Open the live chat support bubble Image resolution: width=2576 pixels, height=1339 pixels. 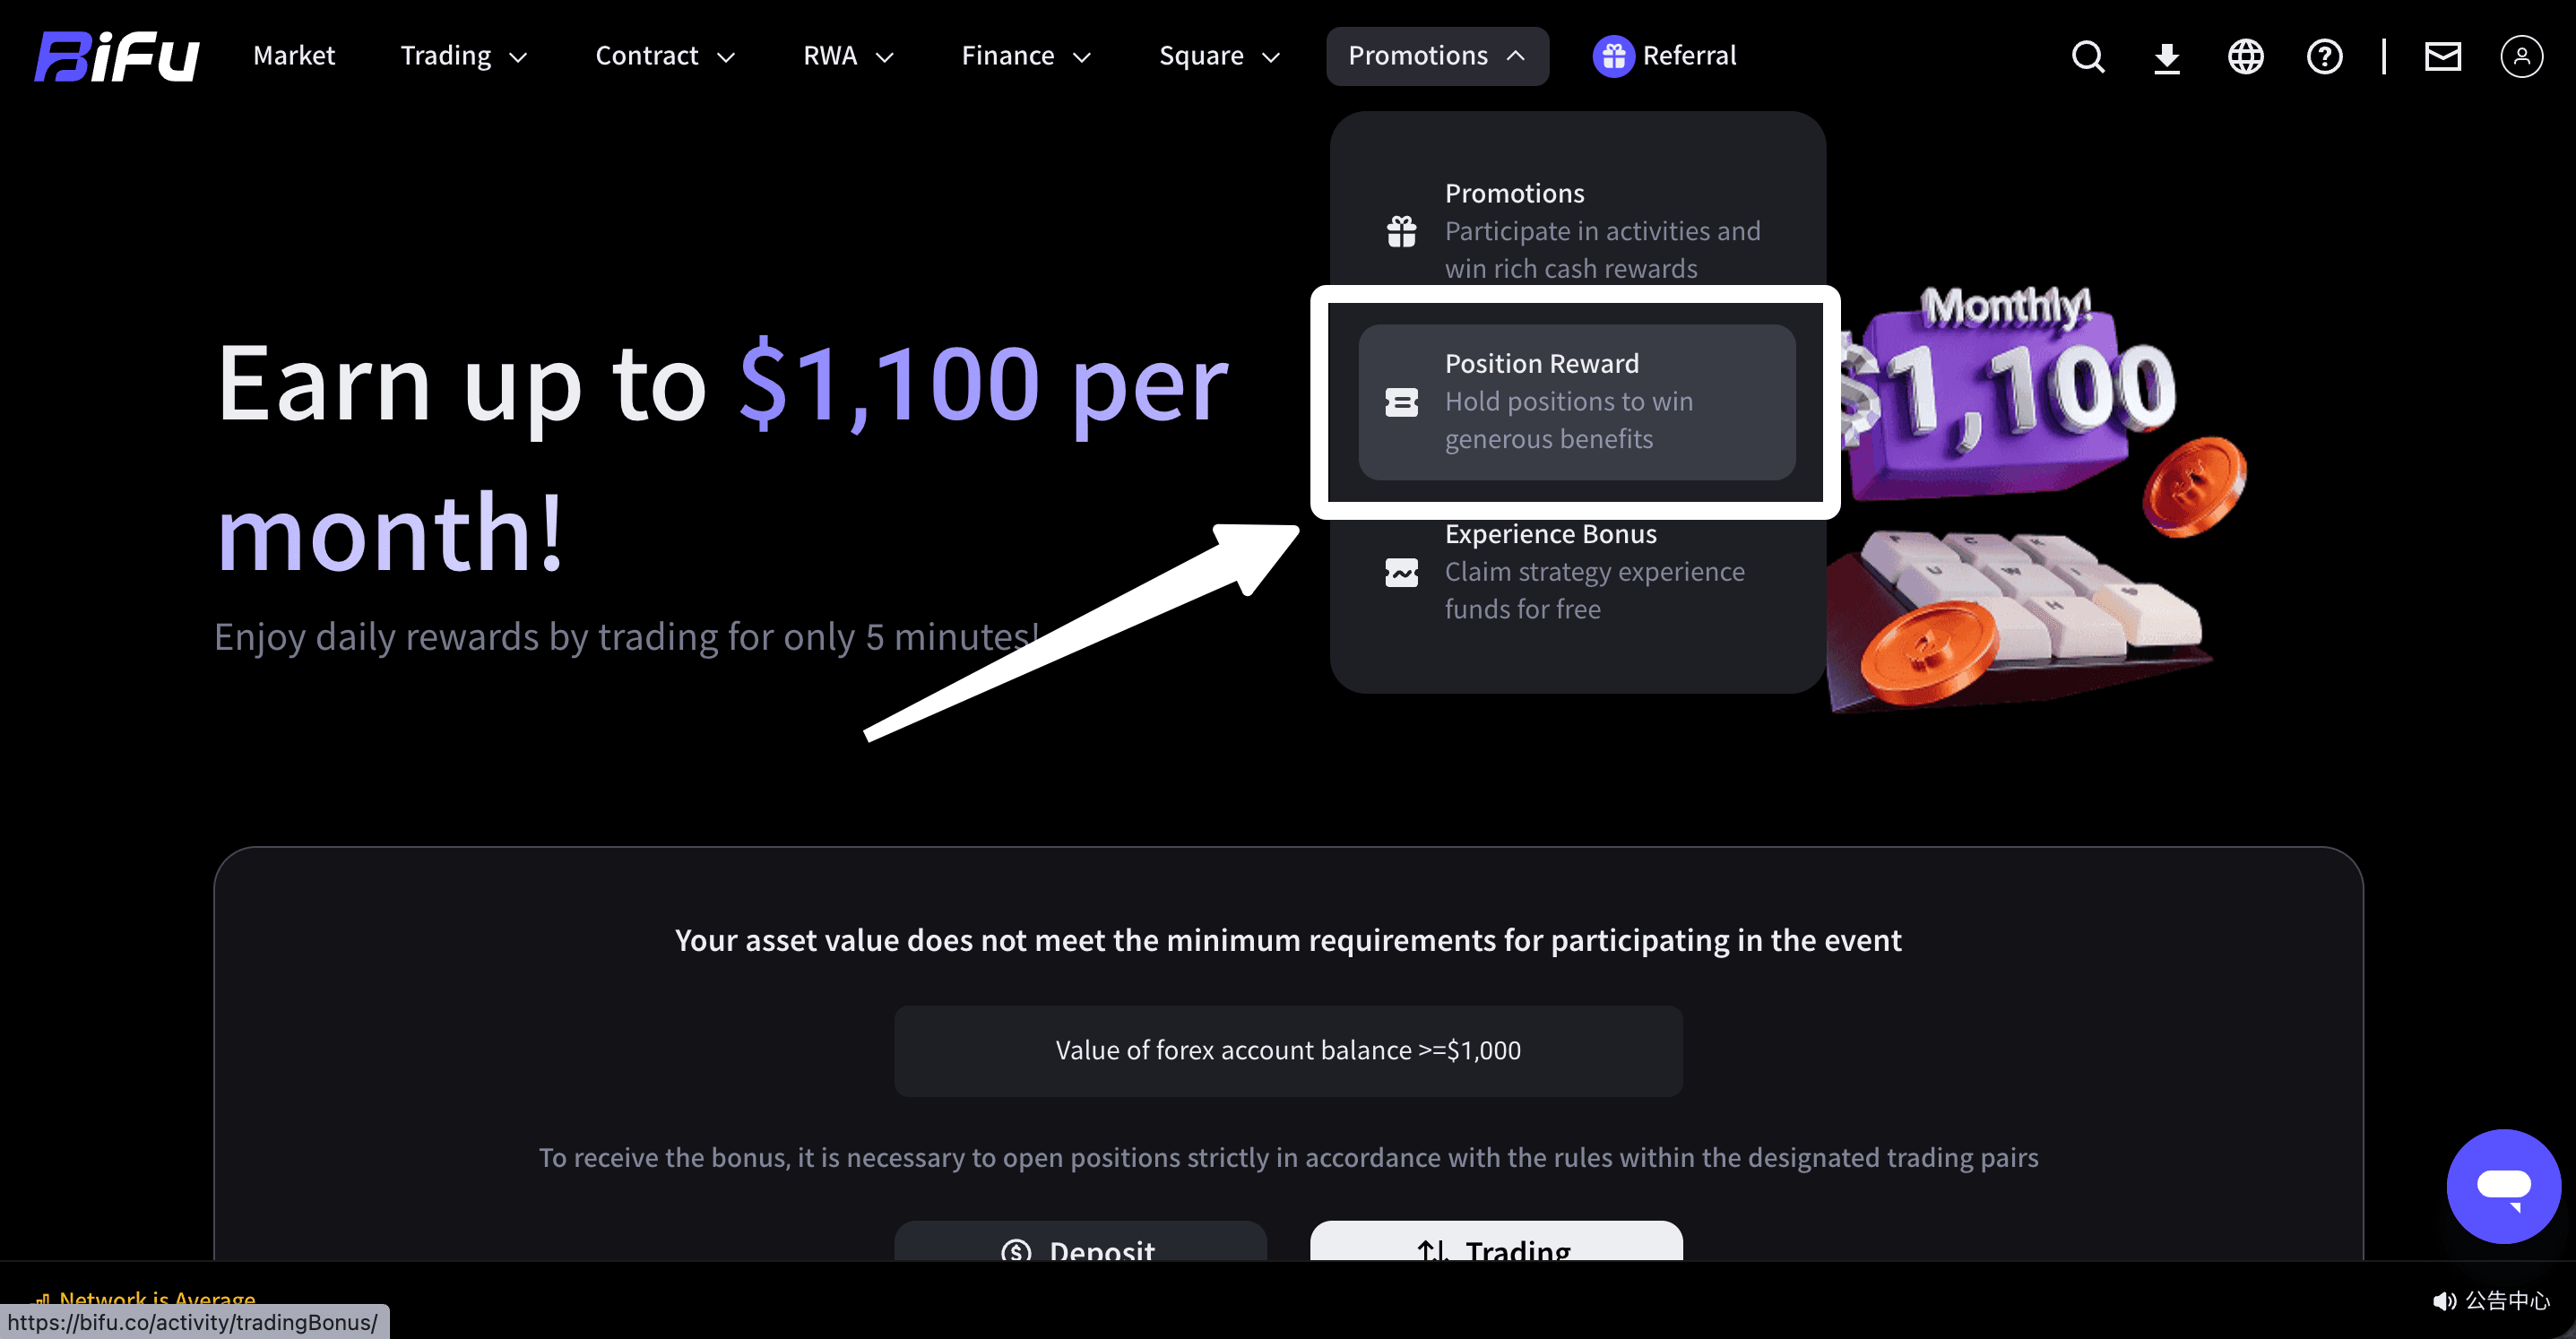click(x=2503, y=1186)
